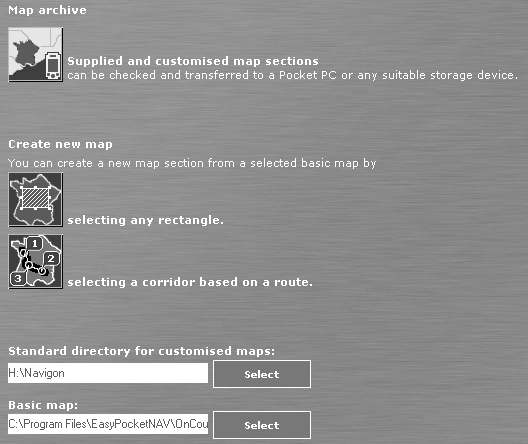Click waypoint badge 1 in corridor icon
Viewport: 528px width, 444px height.
34,243
